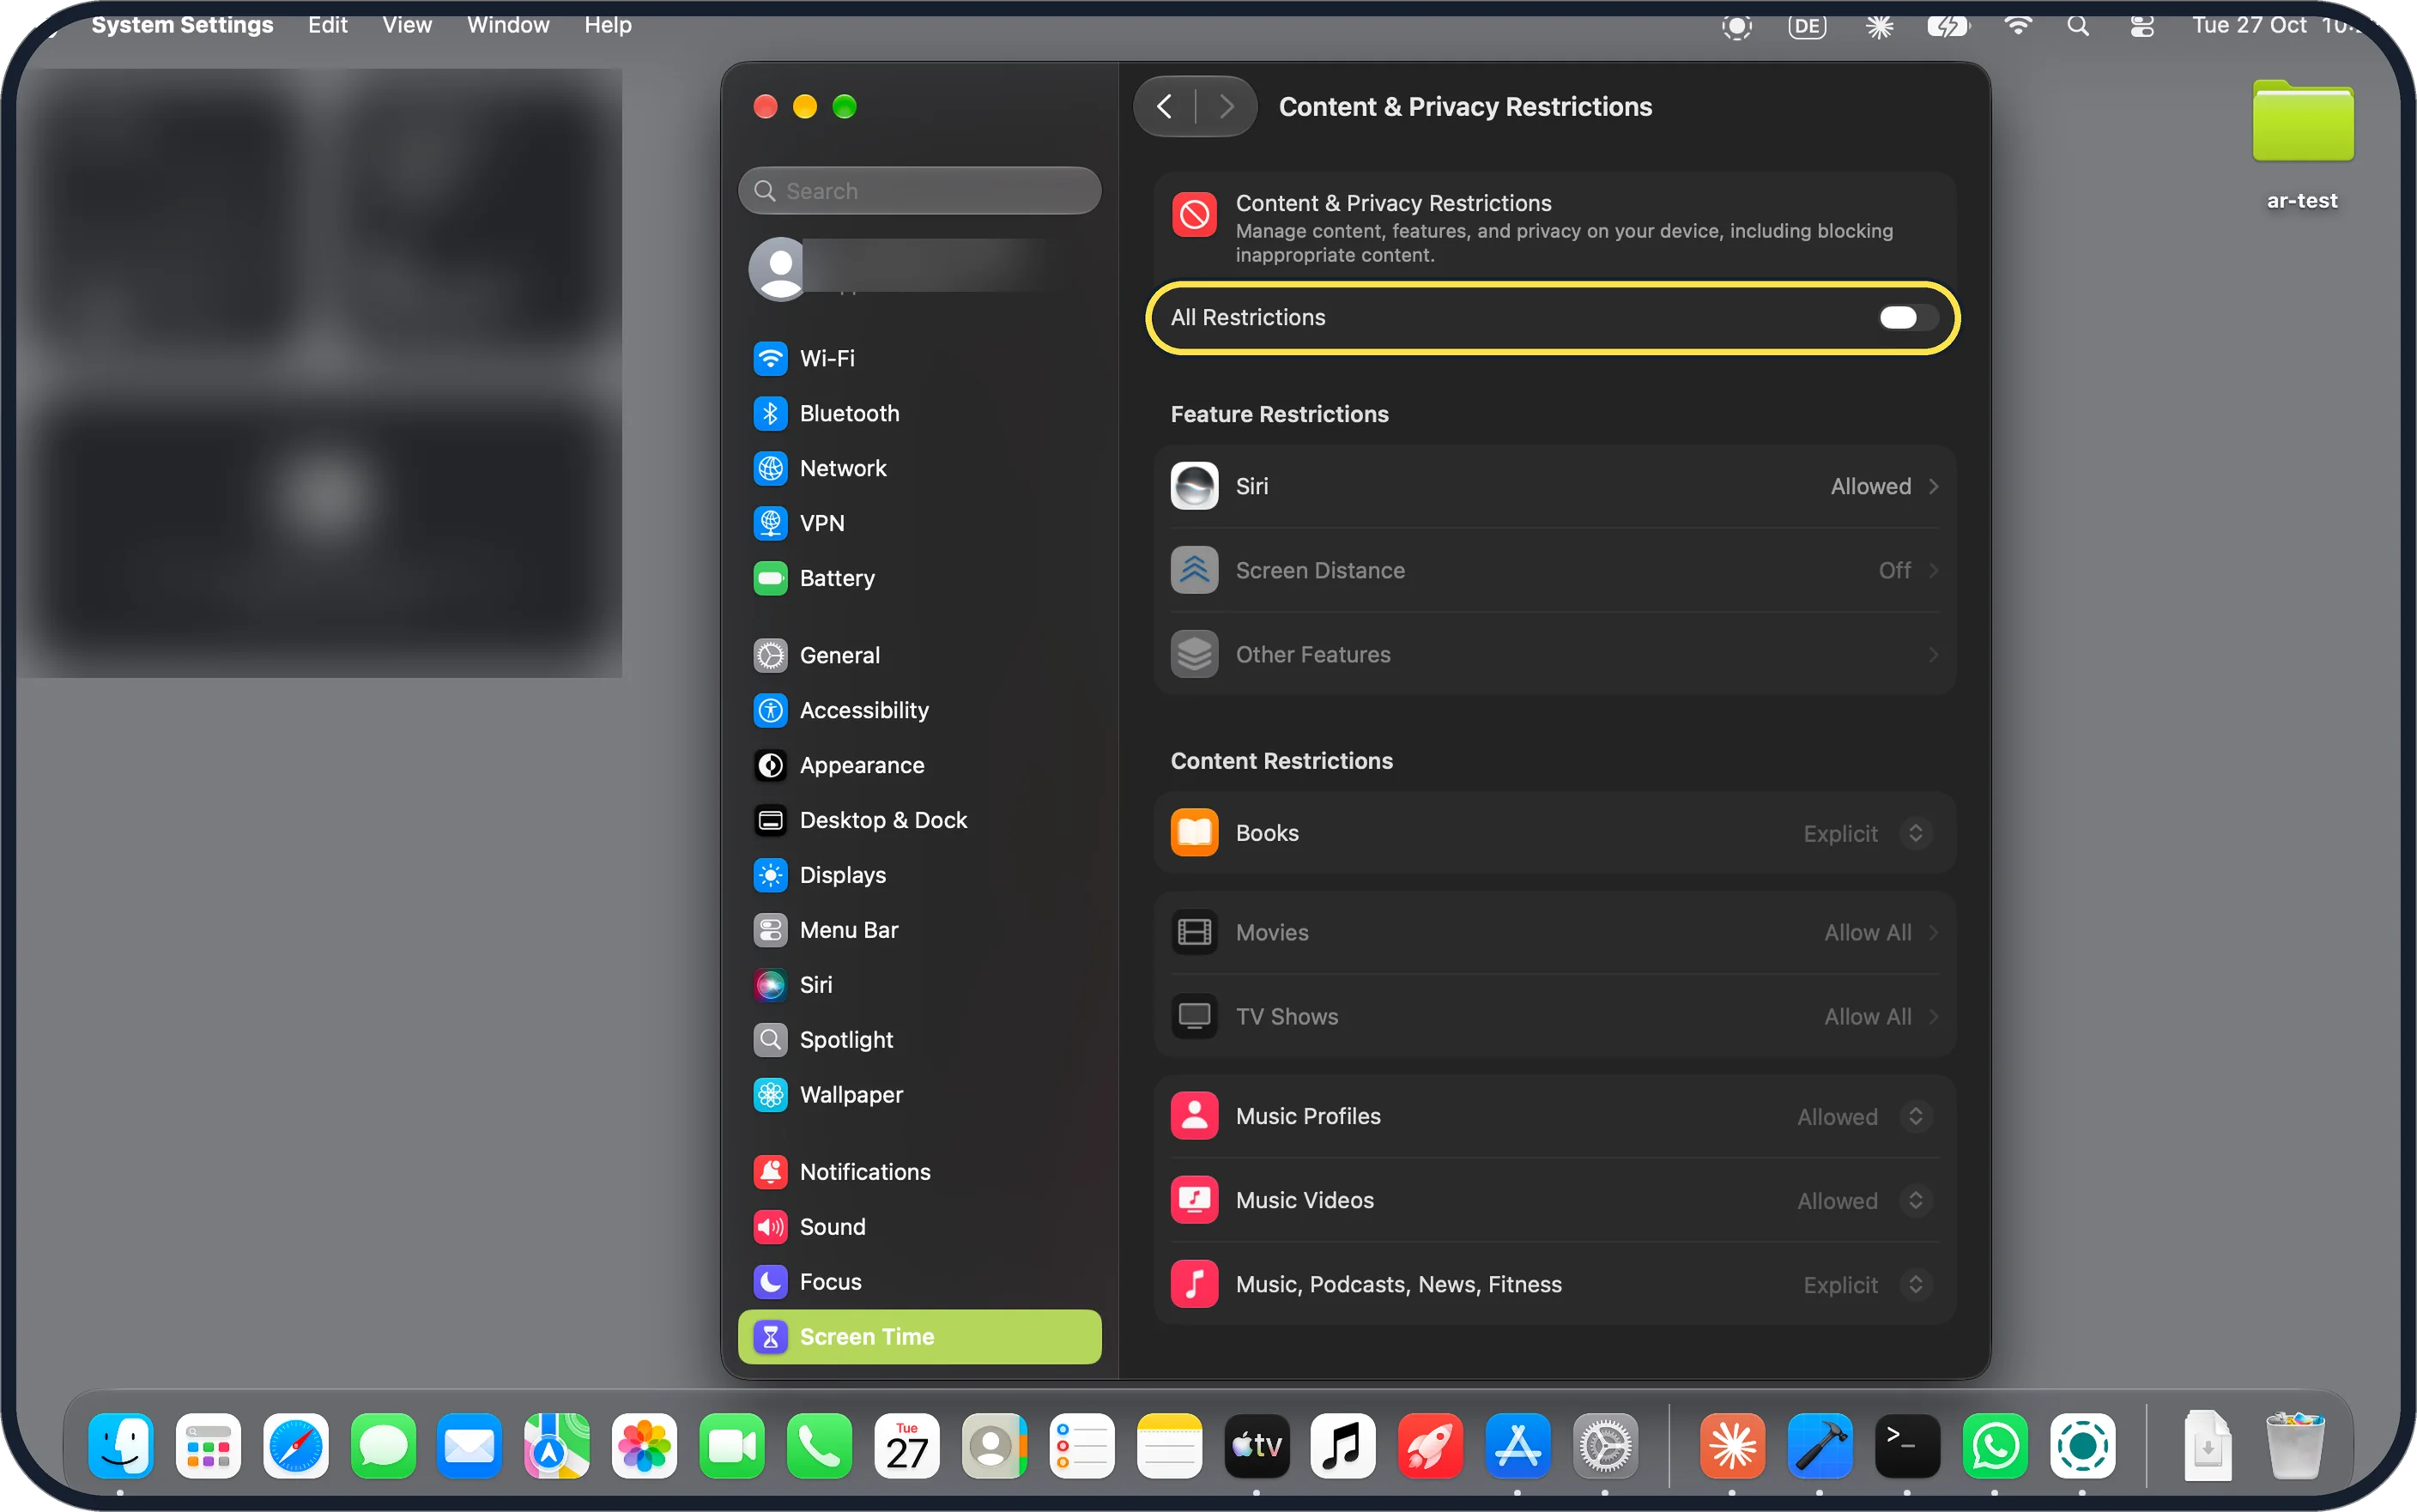Select VPN in the sidebar

point(919,523)
